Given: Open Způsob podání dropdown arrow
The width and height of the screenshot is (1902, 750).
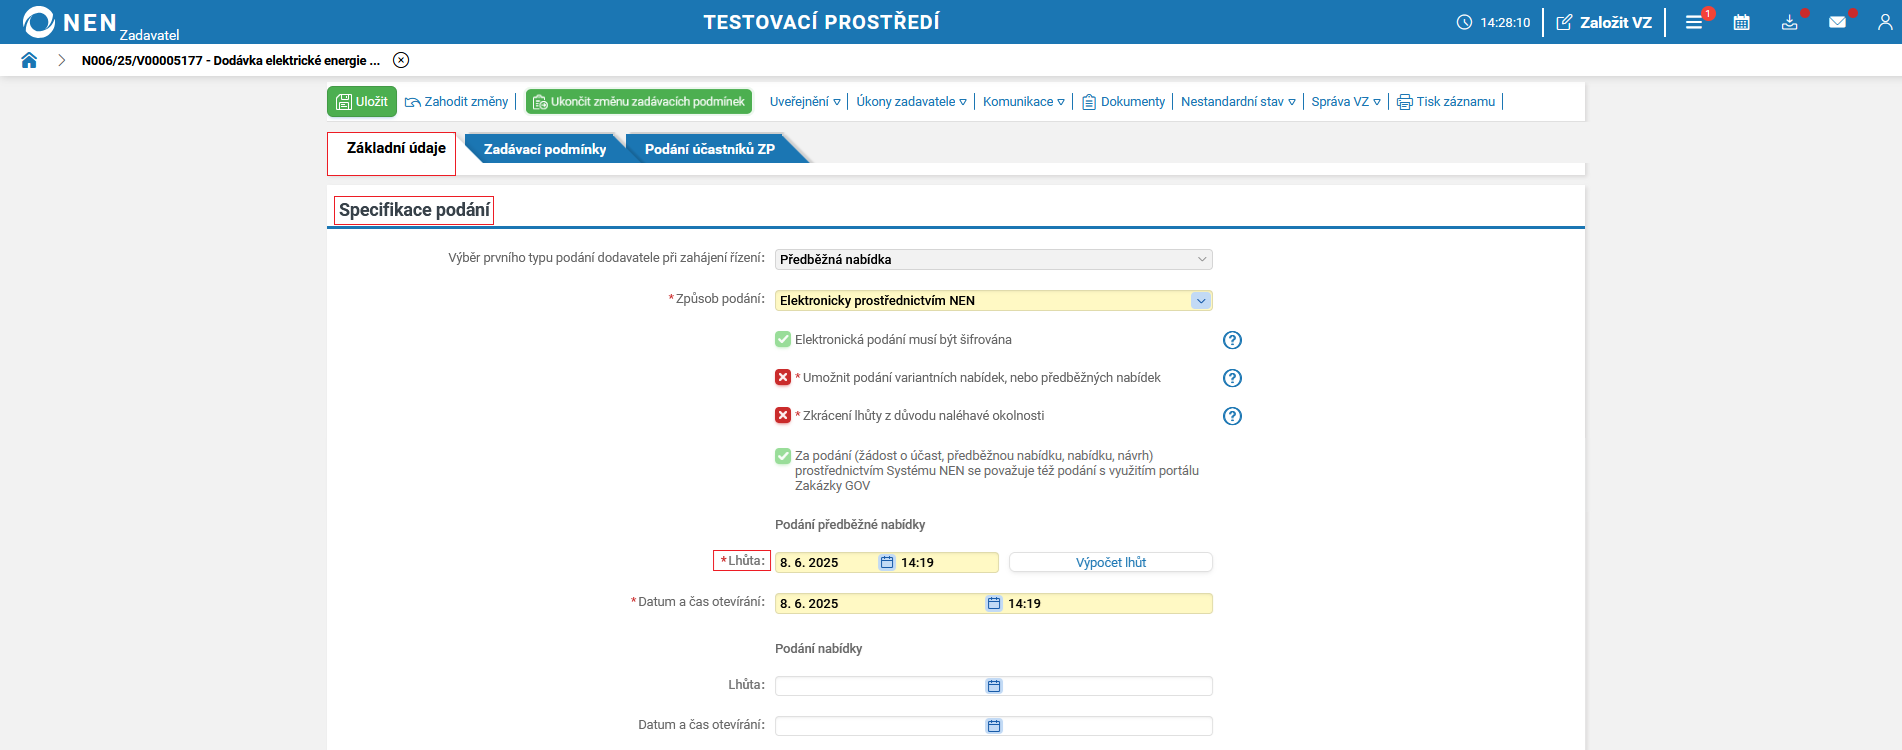Looking at the screenshot, I should [x=1201, y=300].
